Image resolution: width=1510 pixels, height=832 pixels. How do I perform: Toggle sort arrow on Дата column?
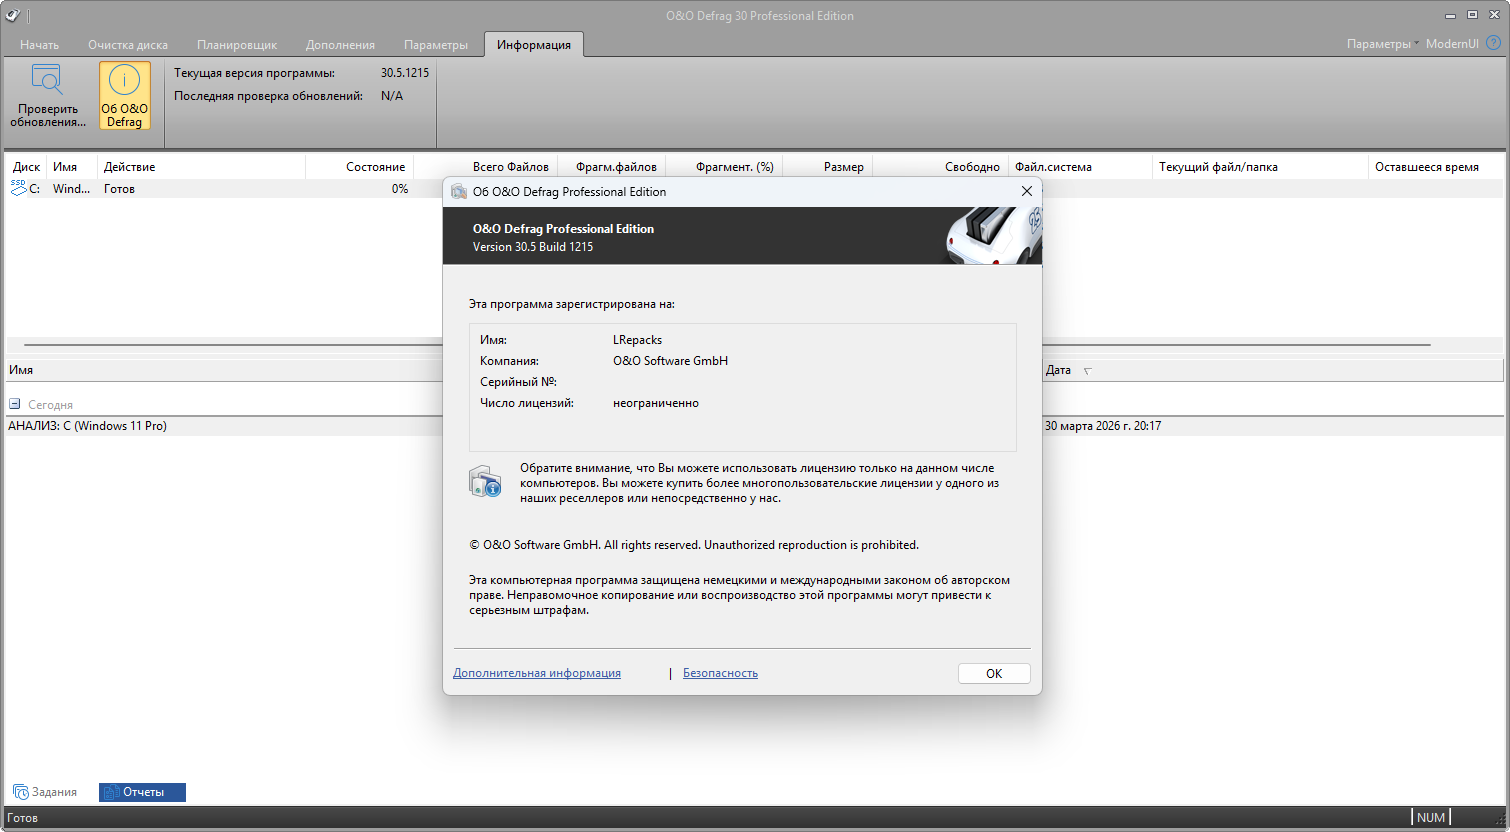pyautogui.click(x=1088, y=371)
